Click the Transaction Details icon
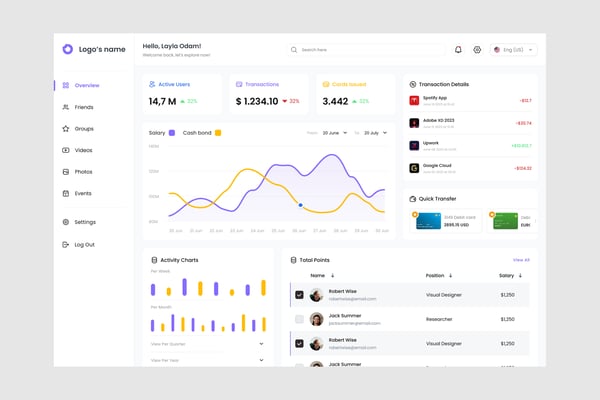The width and height of the screenshot is (600, 400). (412, 84)
